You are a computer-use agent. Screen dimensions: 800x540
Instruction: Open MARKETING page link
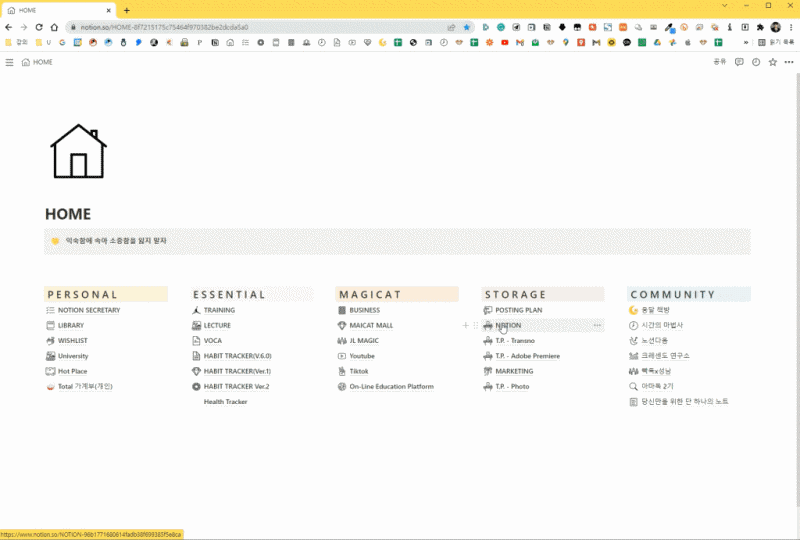point(514,371)
